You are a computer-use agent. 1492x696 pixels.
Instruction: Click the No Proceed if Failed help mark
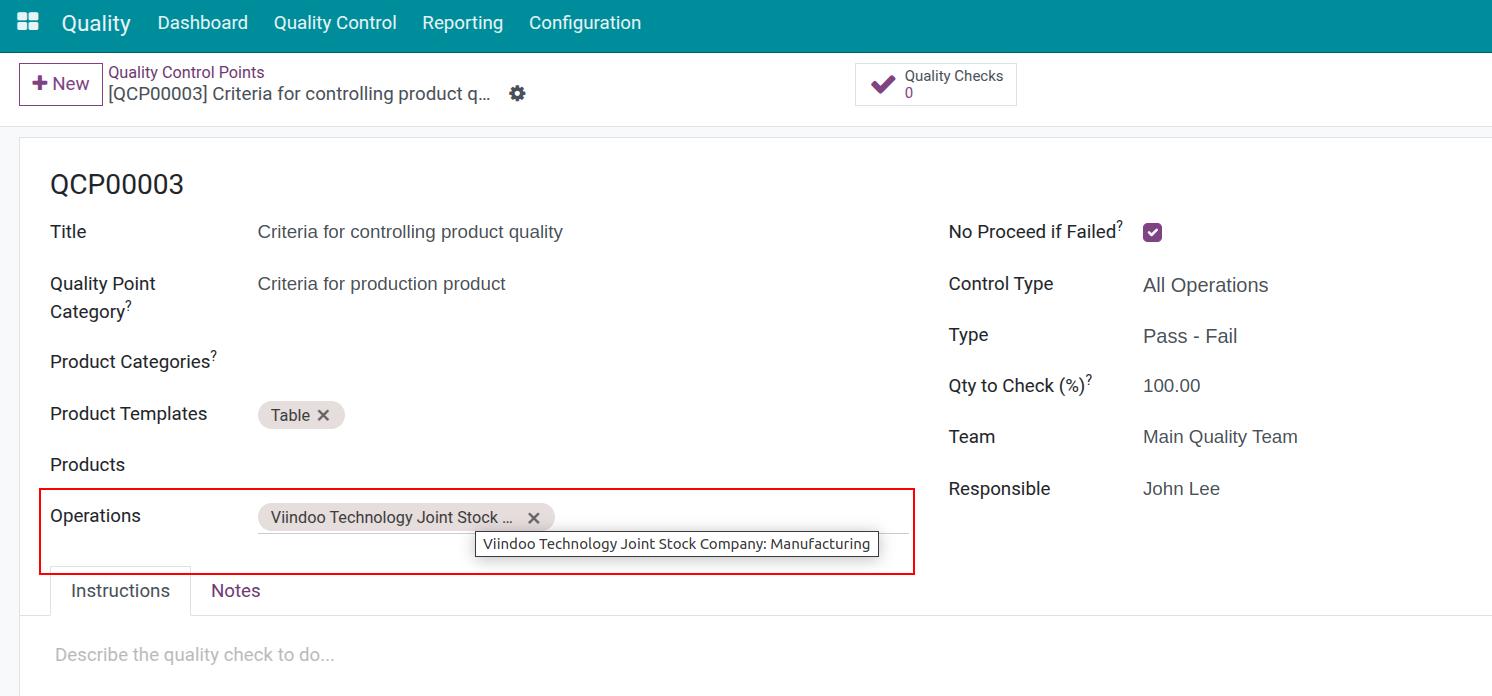point(1119,225)
